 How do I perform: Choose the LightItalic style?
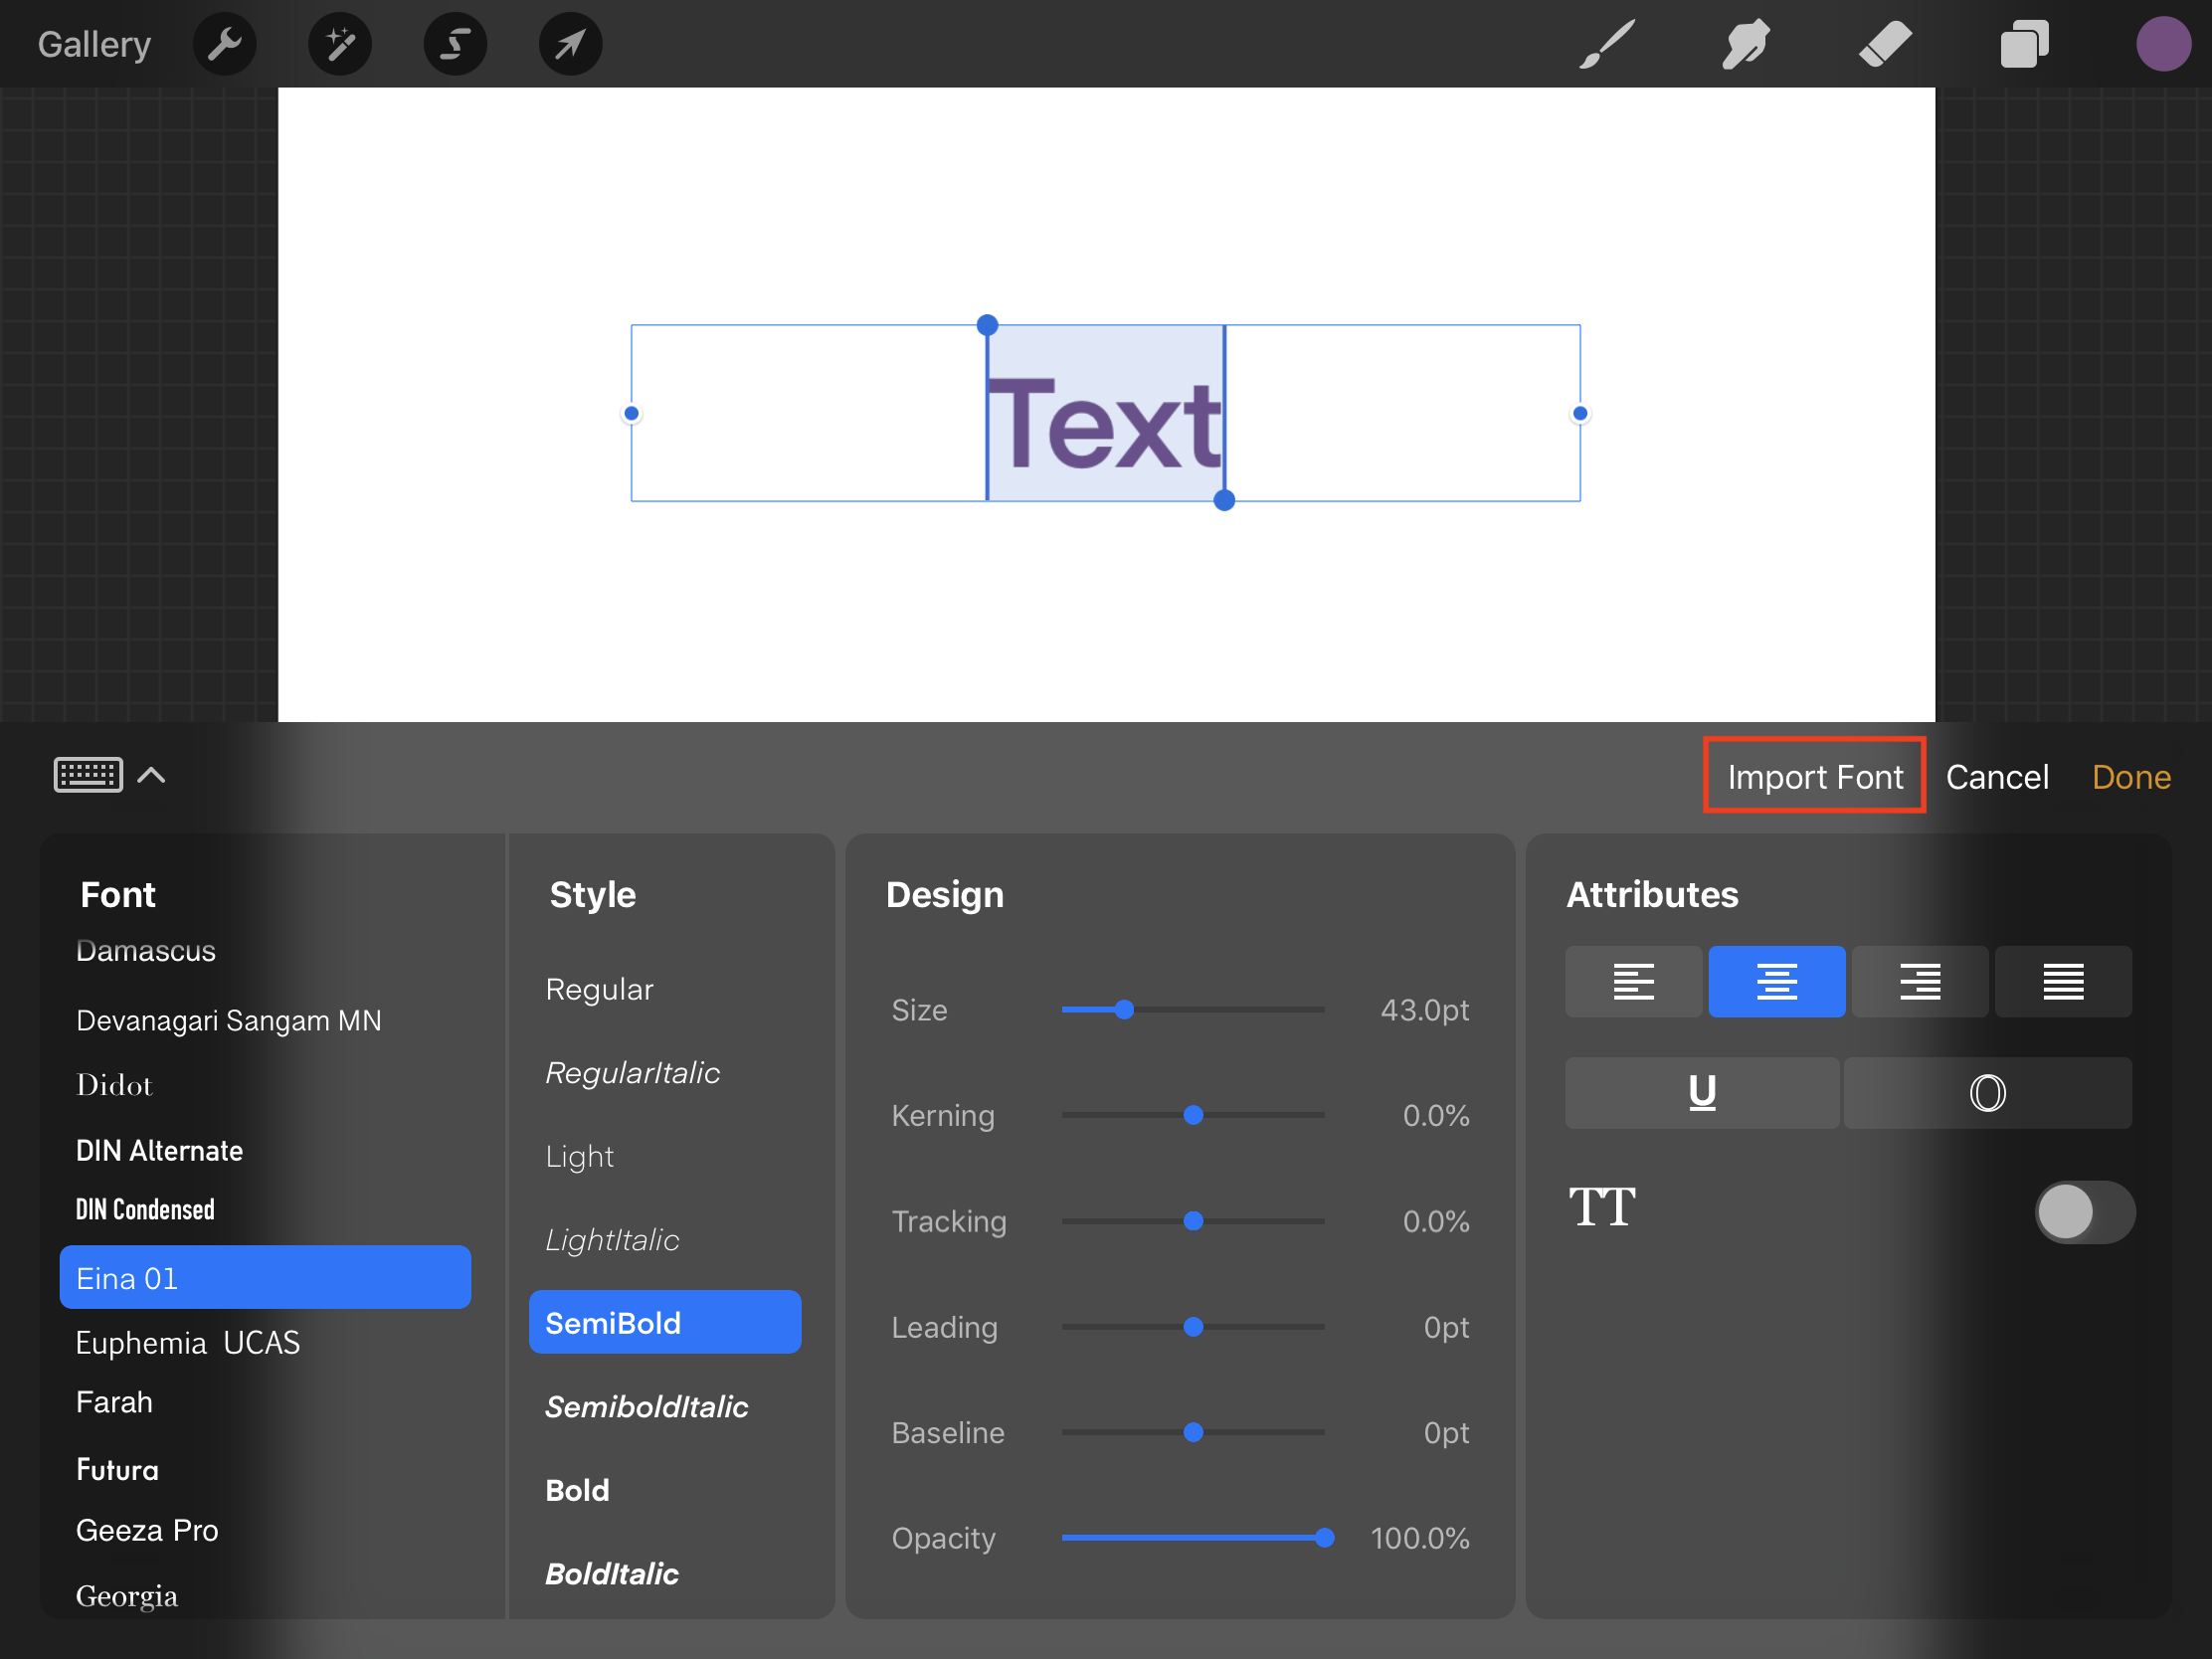(612, 1240)
